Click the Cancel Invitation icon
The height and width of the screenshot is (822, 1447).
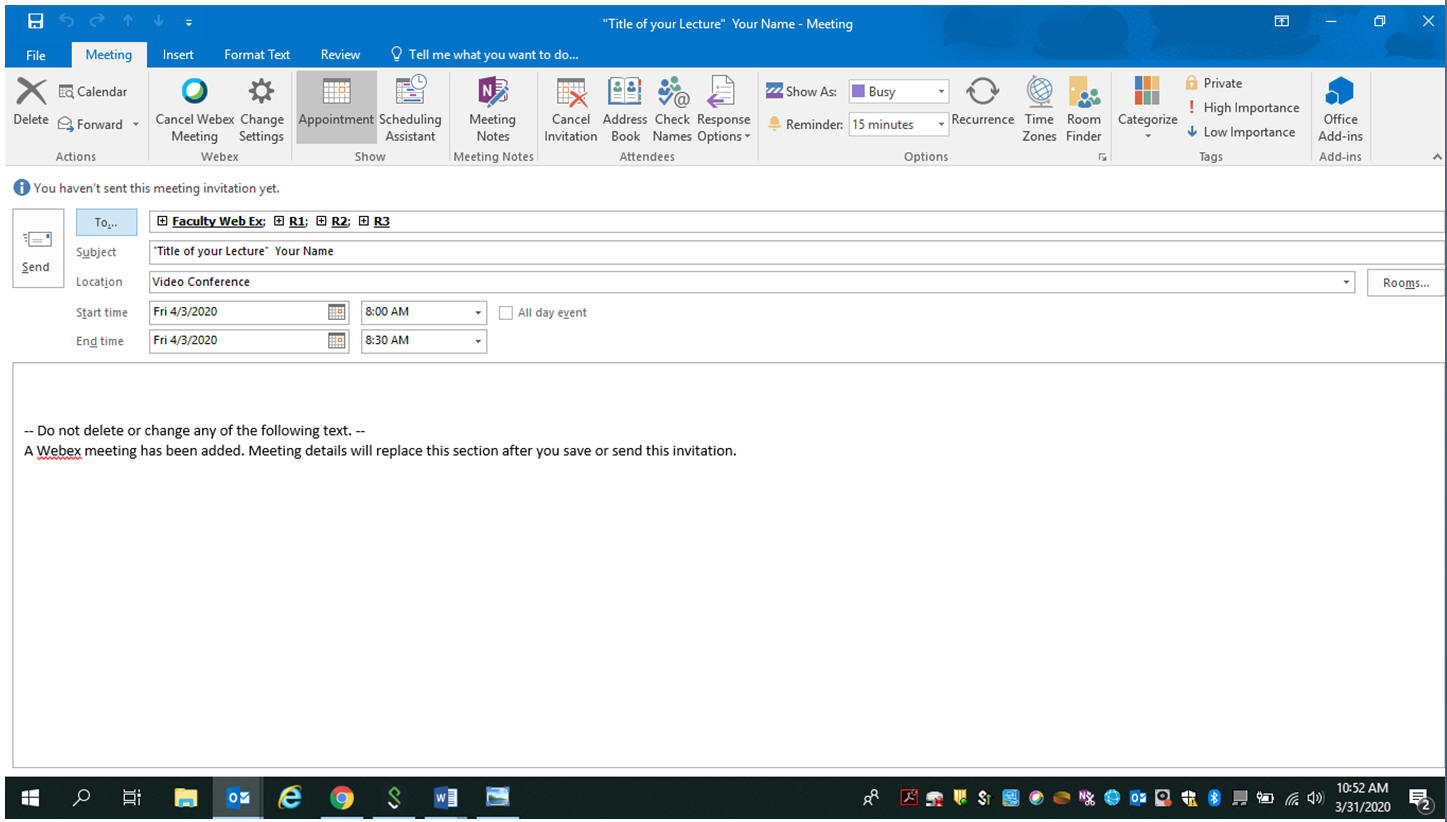coord(571,93)
